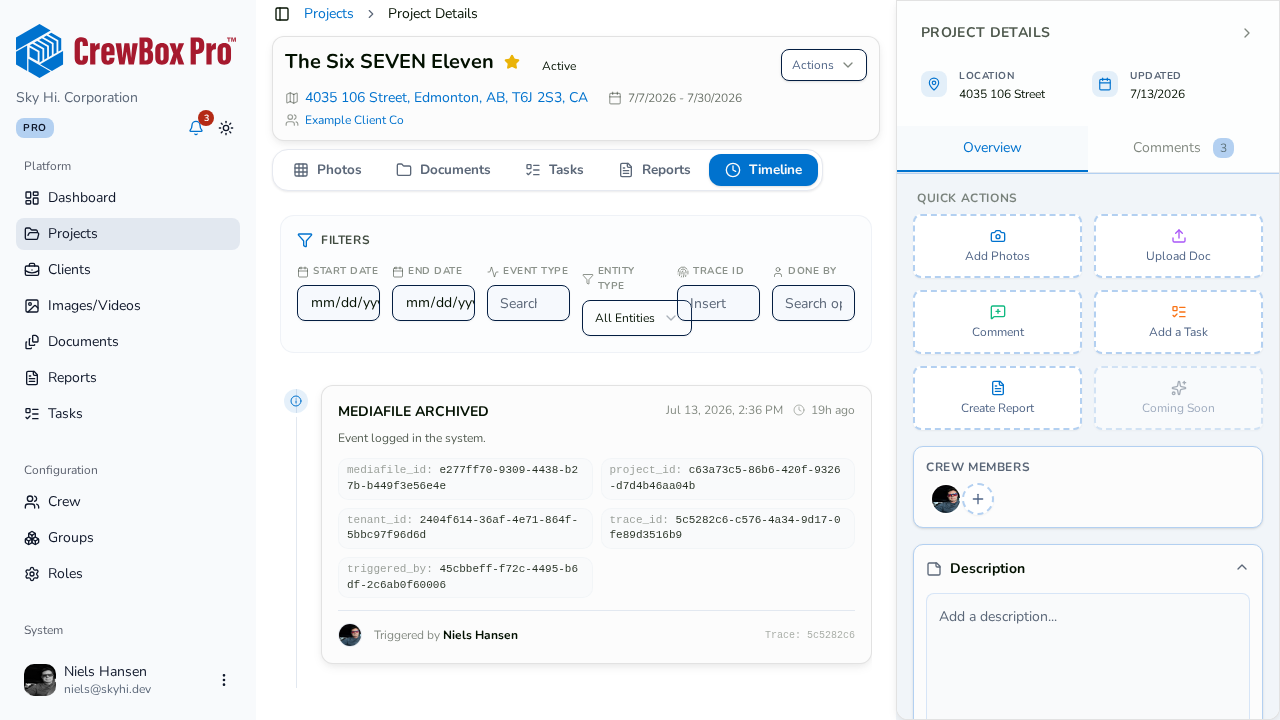The image size is (1280, 720).
Task: Click the timeline info marker icon
Action: tap(296, 401)
